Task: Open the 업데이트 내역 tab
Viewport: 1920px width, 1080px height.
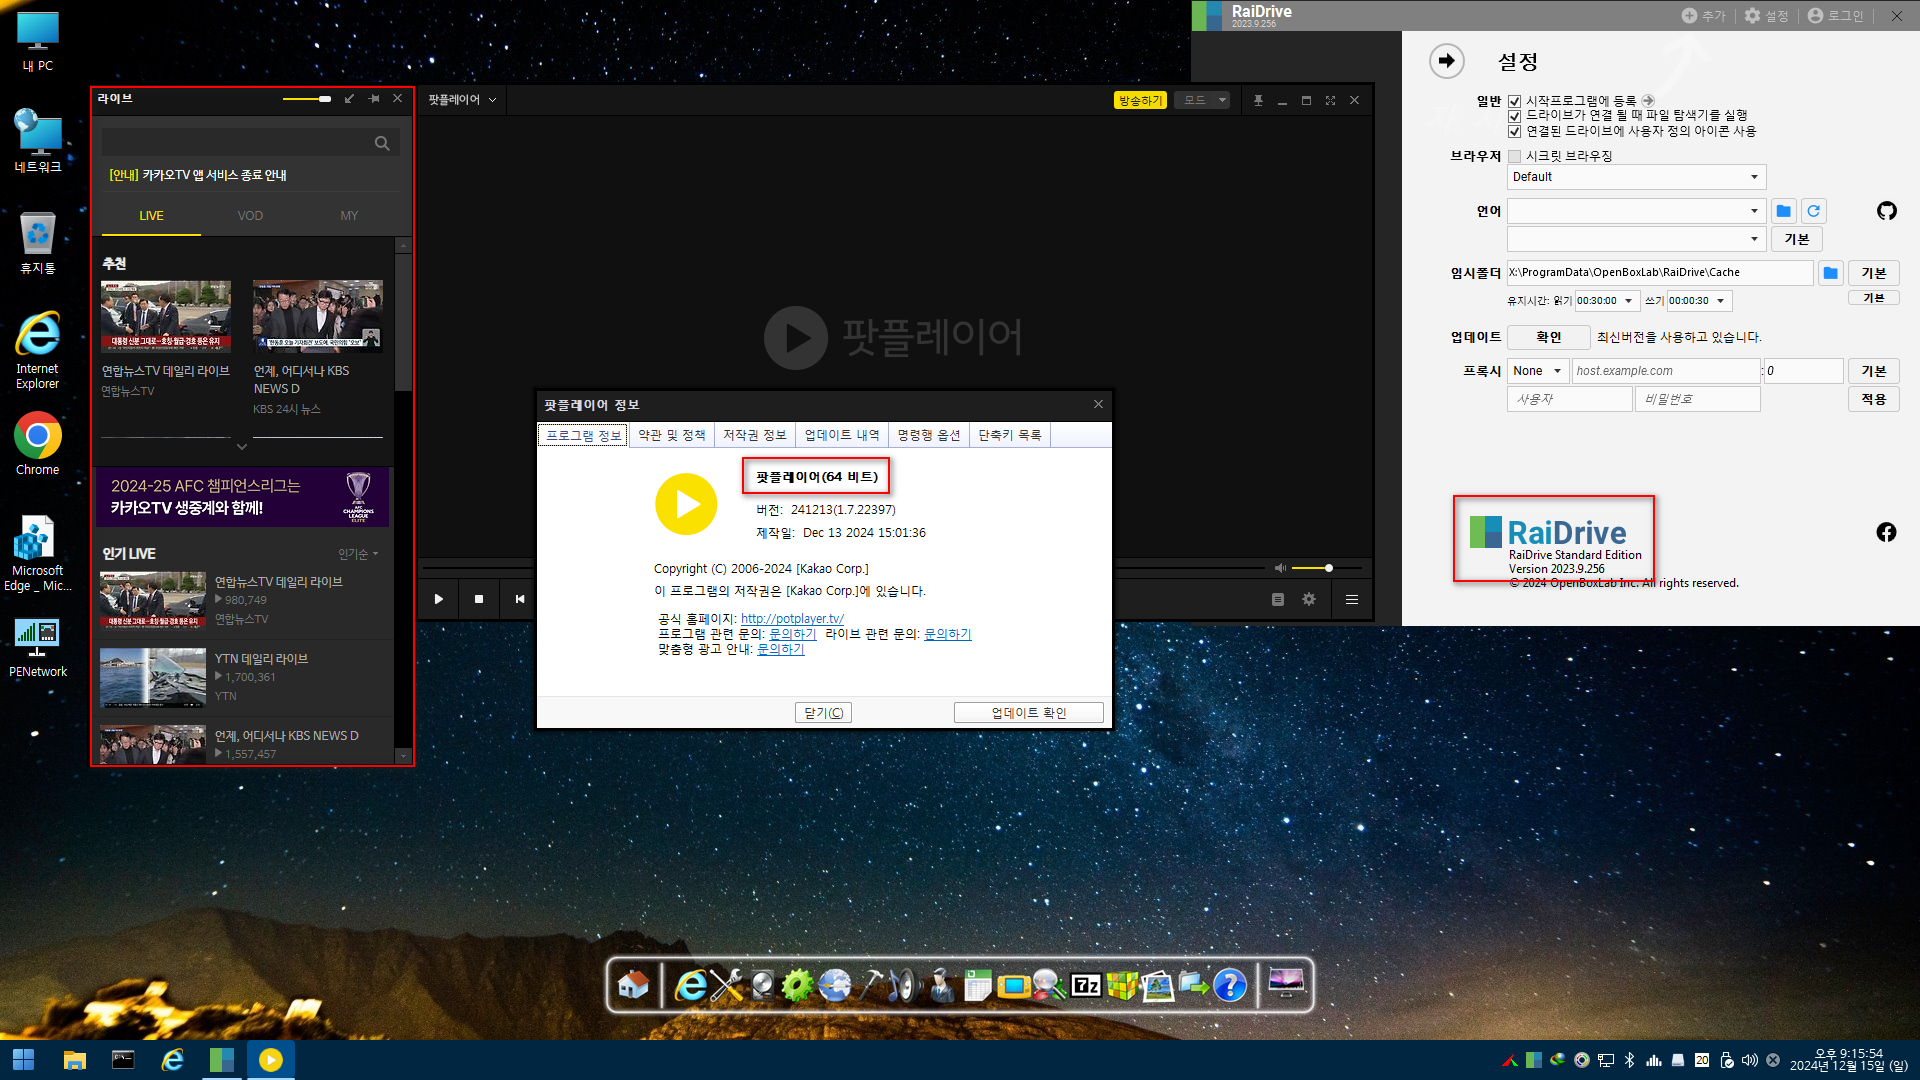Action: [x=842, y=435]
